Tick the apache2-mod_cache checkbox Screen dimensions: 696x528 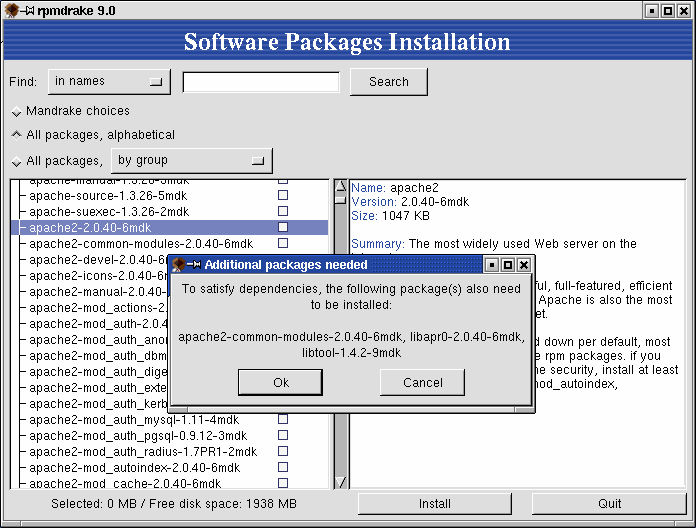point(283,483)
